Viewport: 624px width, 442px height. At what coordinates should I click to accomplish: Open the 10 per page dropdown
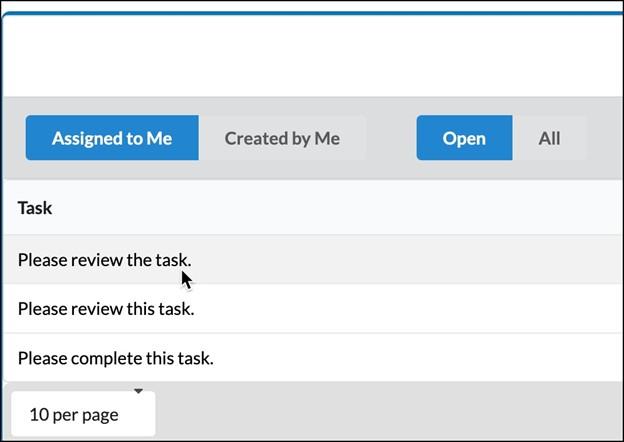[x=83, y=414]
